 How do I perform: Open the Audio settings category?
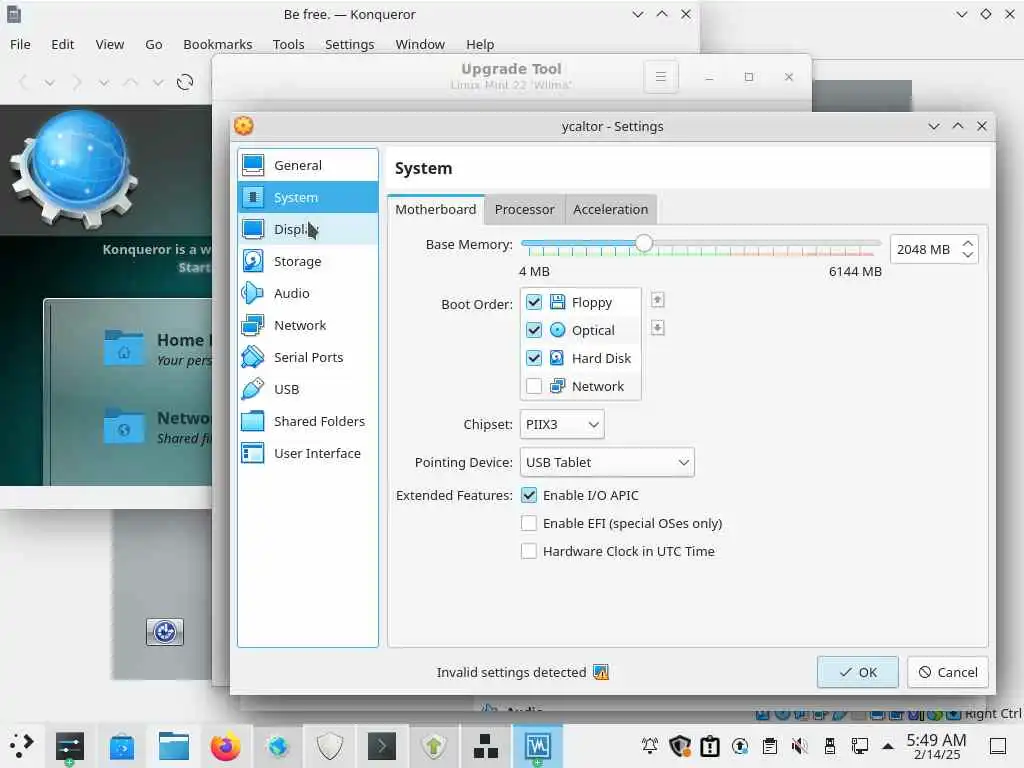click(308, 293)
